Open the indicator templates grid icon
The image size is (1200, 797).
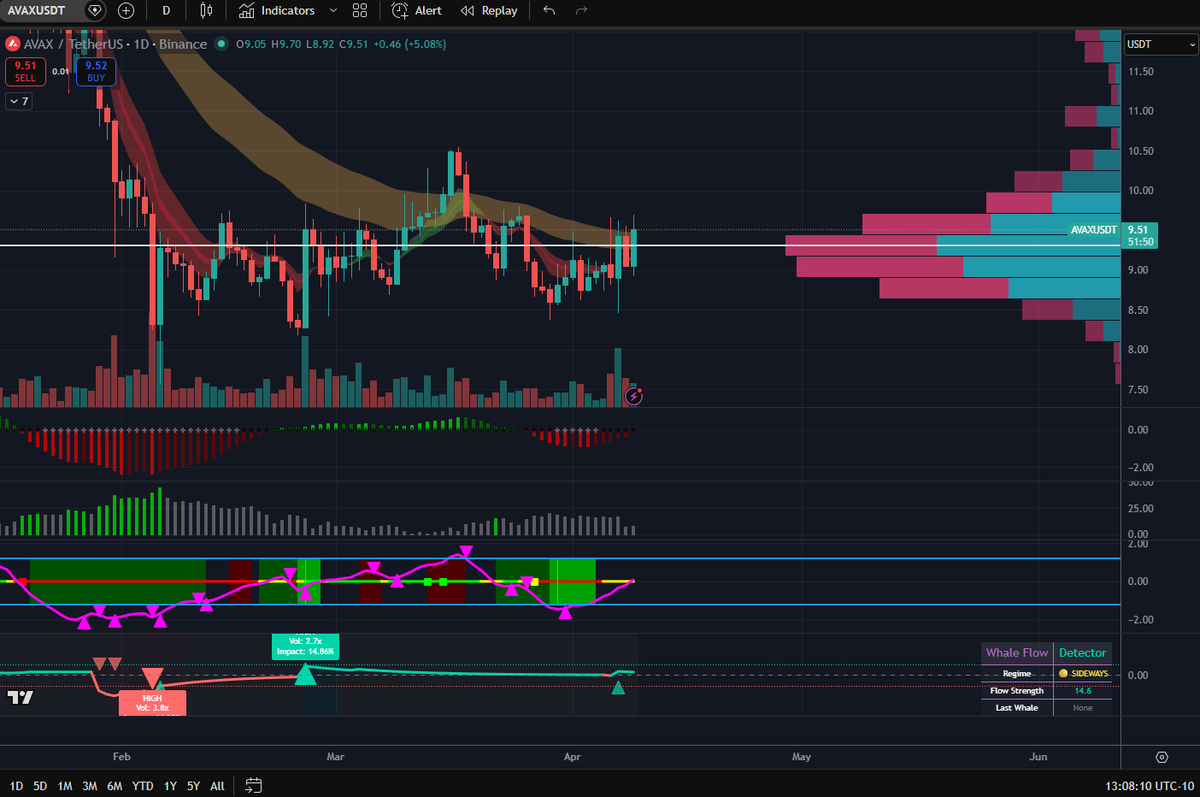click(360, 10)
